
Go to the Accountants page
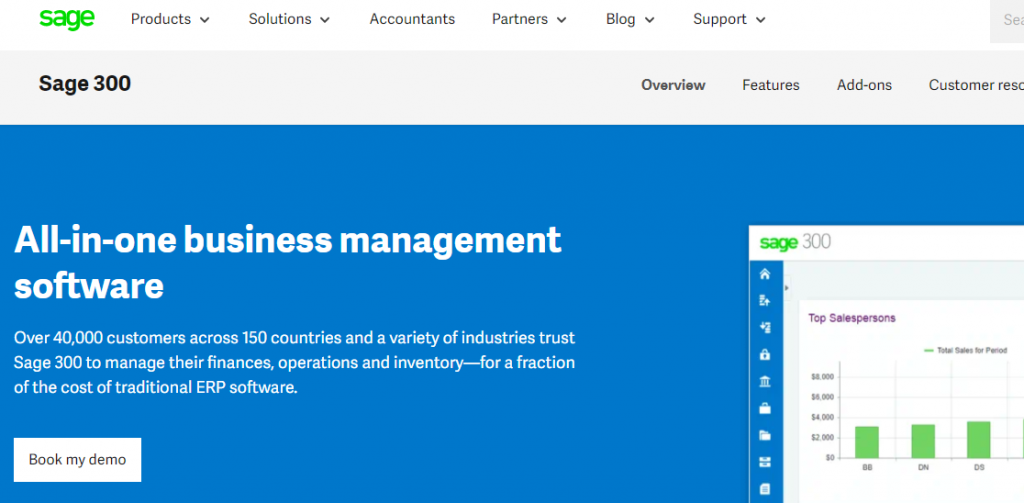point(412,20)
